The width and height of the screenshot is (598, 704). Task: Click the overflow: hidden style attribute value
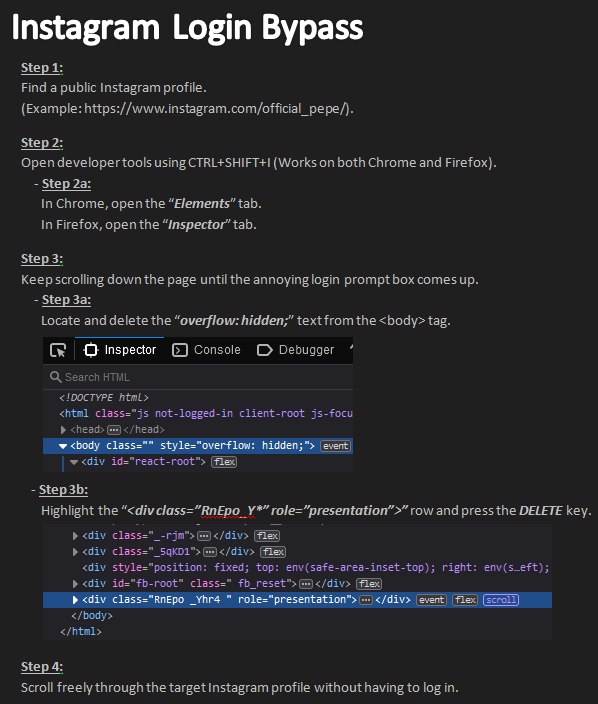pos(255,446)
